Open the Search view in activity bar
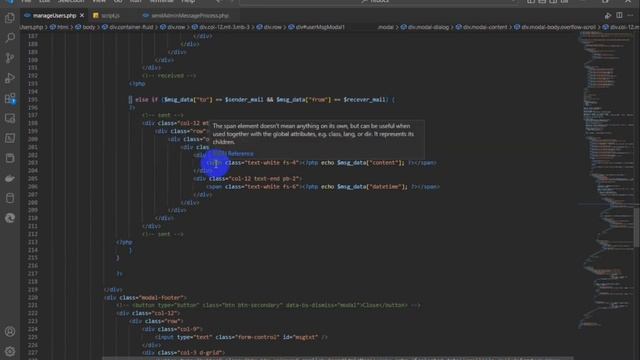 [10, 38]
